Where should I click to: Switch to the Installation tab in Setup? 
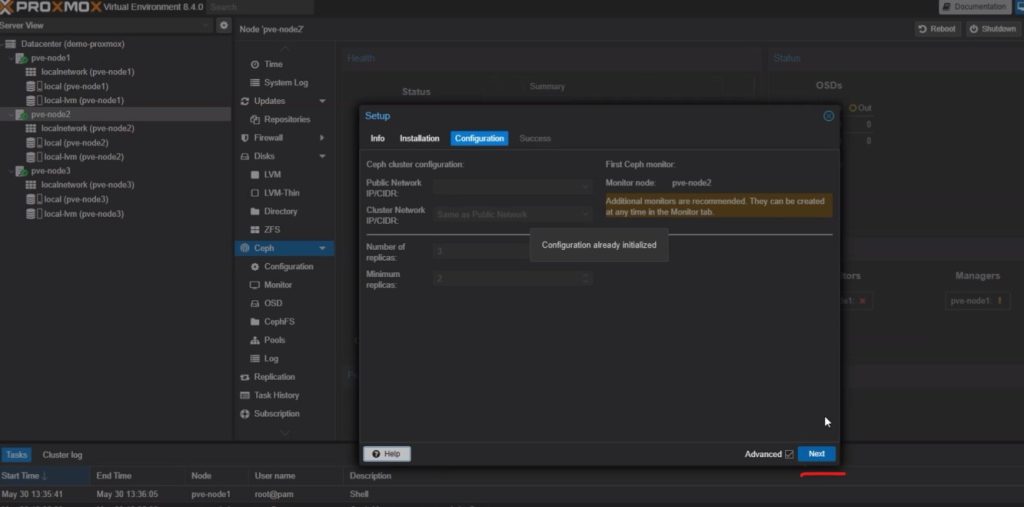click(419, 139)
